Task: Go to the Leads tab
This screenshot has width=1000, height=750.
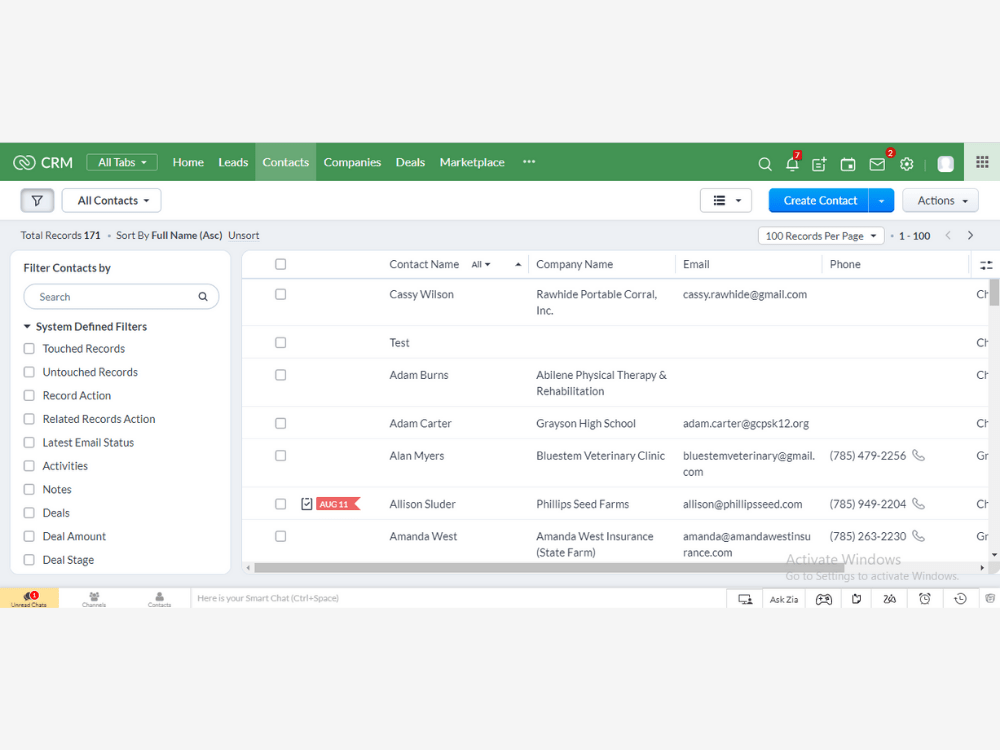Action: (233, 163)
